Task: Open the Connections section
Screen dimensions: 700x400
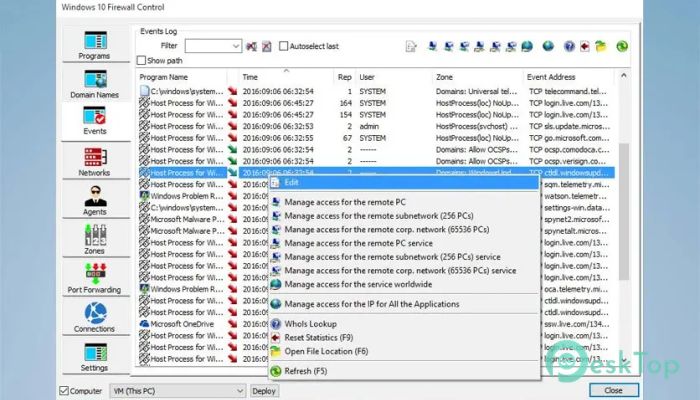Action: (94, 317)
